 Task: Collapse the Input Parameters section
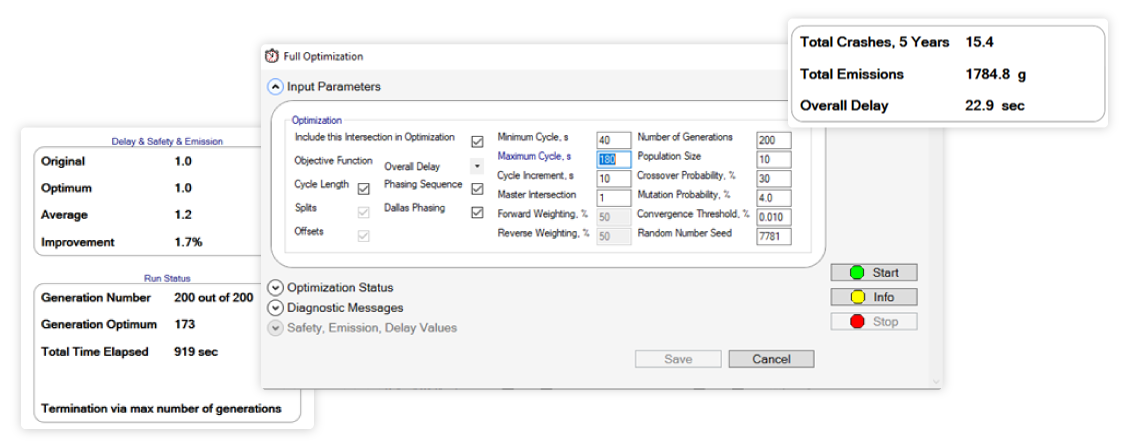point(275,86)
